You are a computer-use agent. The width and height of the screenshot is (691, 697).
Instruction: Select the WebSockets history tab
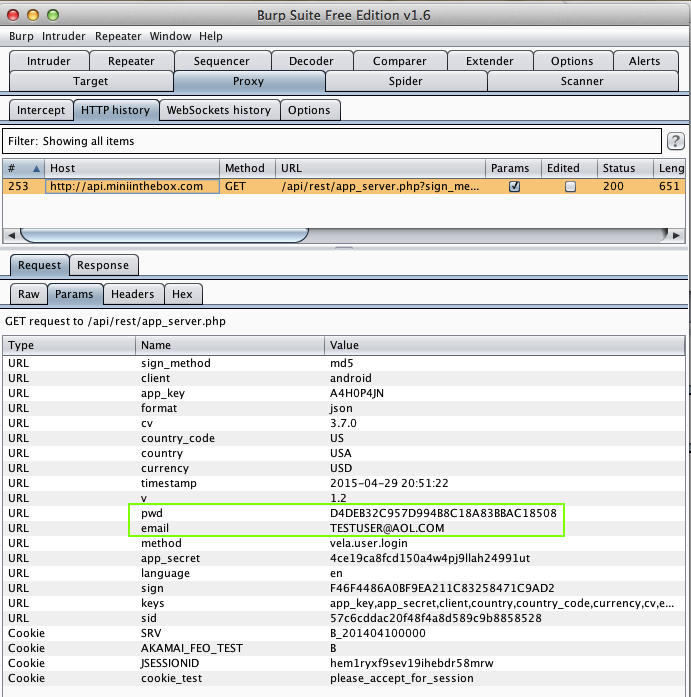pyautogui.click(x=218, y=110)
